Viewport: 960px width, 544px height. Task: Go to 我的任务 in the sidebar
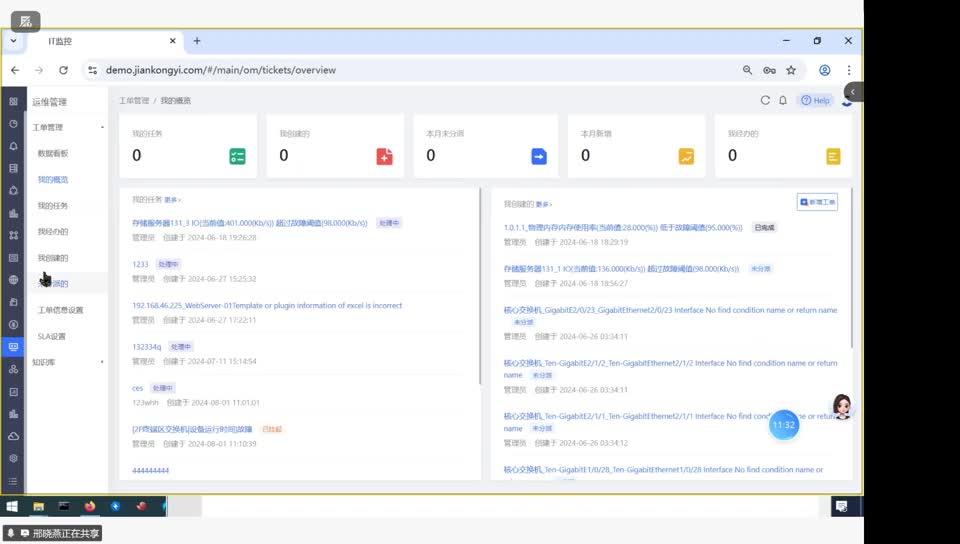point(53,205)
